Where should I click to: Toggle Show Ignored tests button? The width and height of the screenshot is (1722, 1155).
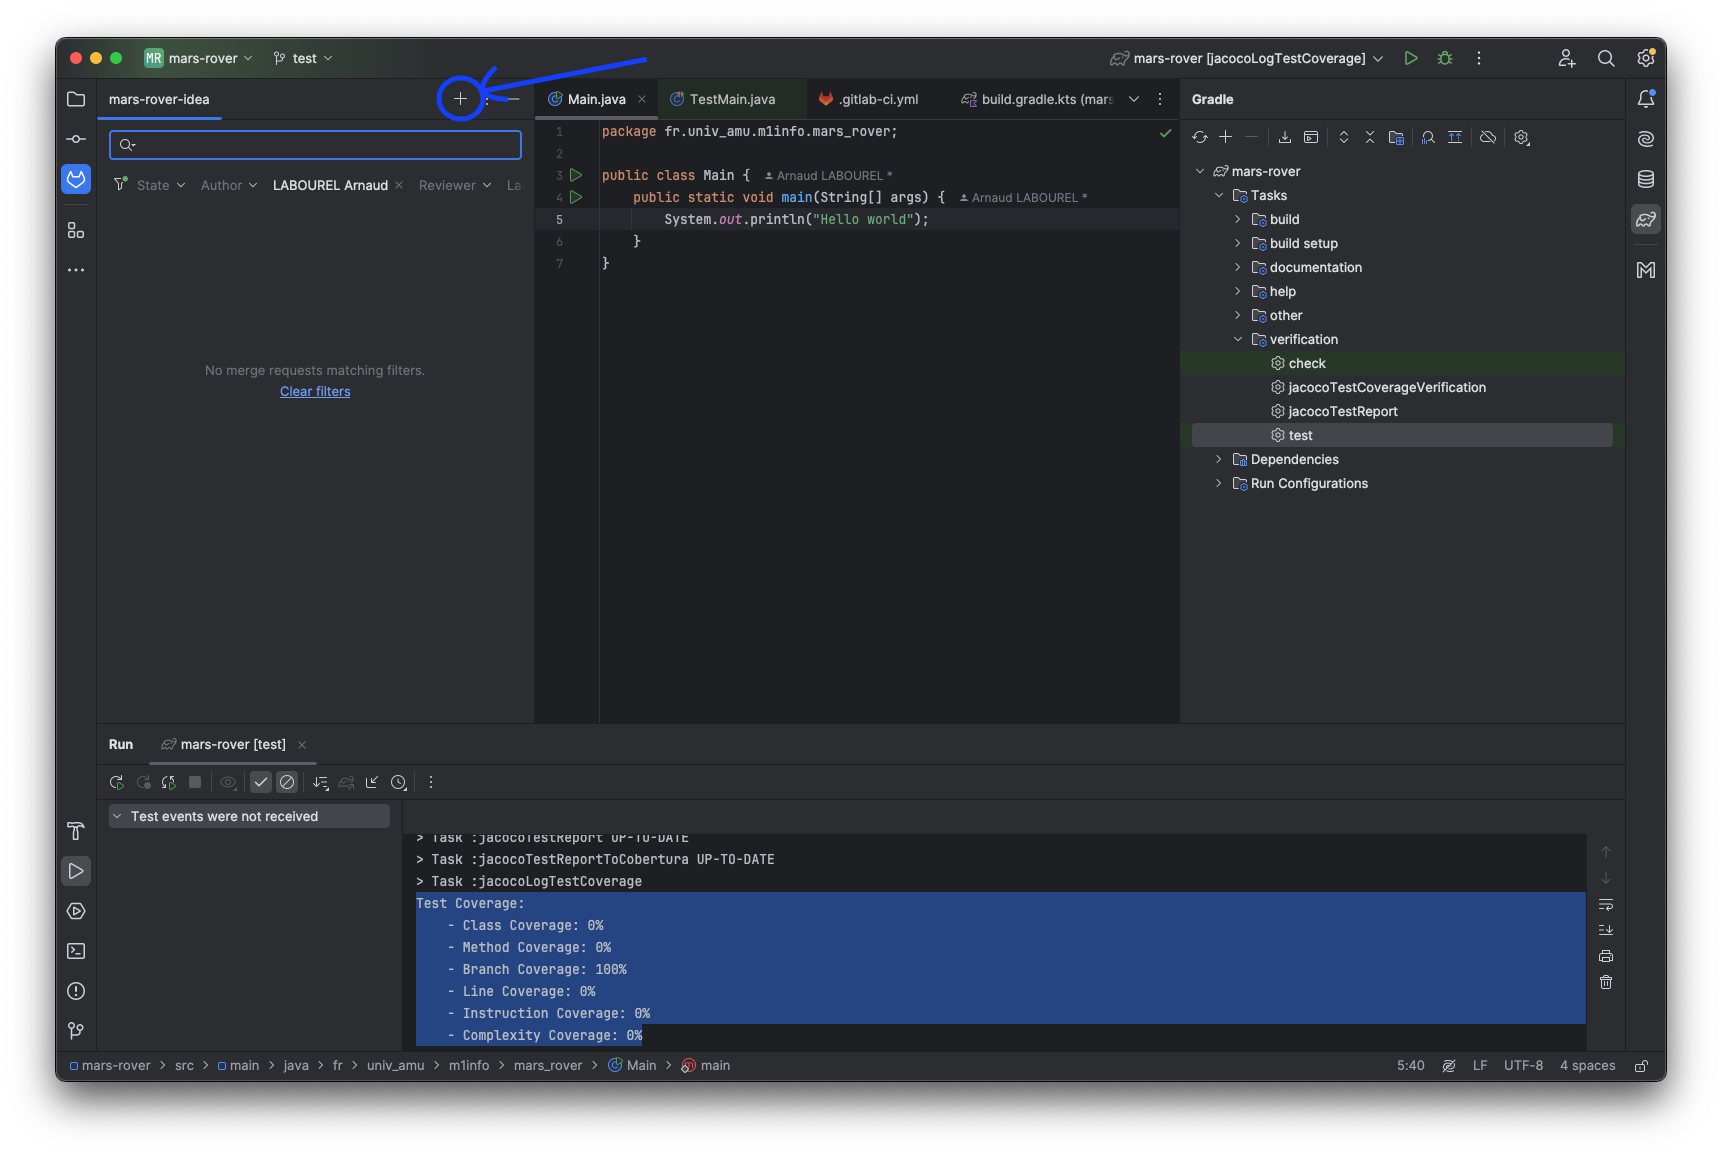tap(287, 782)
